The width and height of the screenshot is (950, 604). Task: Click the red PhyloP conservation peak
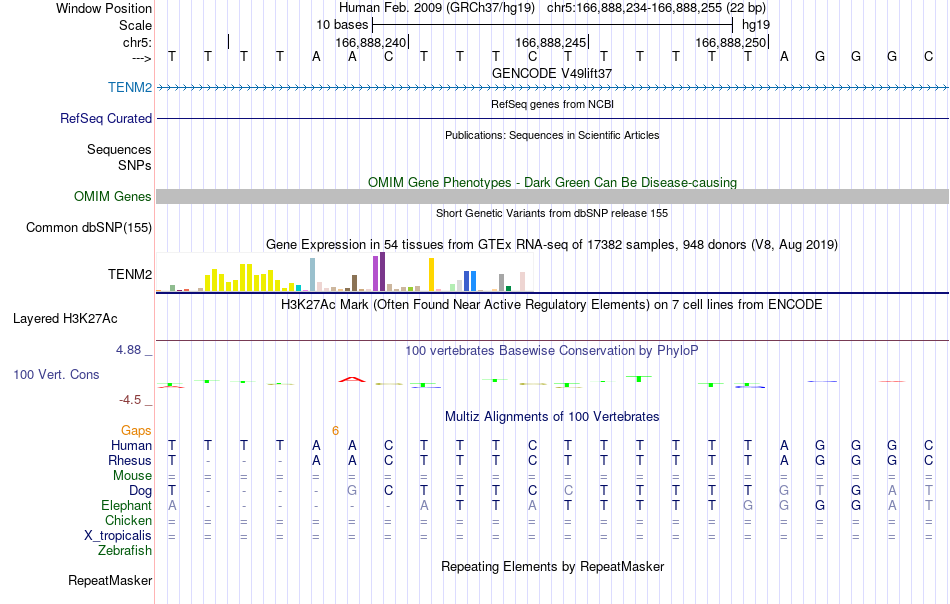point(352,379)
